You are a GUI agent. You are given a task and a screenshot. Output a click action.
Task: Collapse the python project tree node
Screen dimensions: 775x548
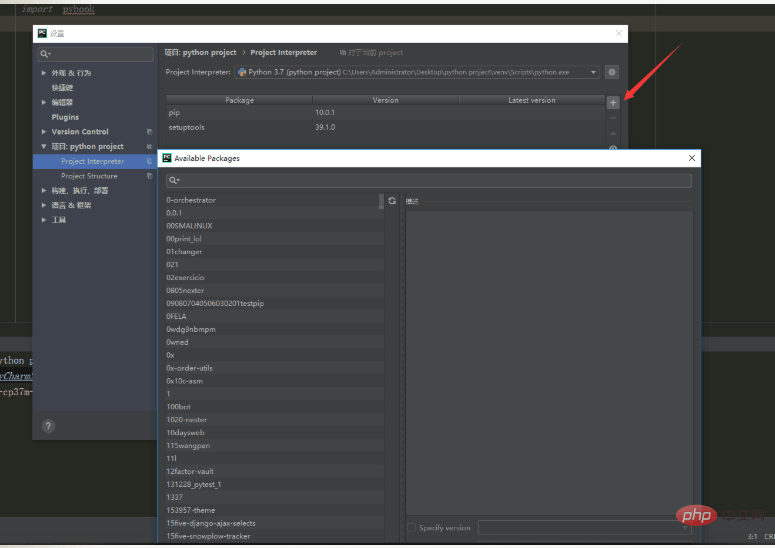(x=44, y=146)
